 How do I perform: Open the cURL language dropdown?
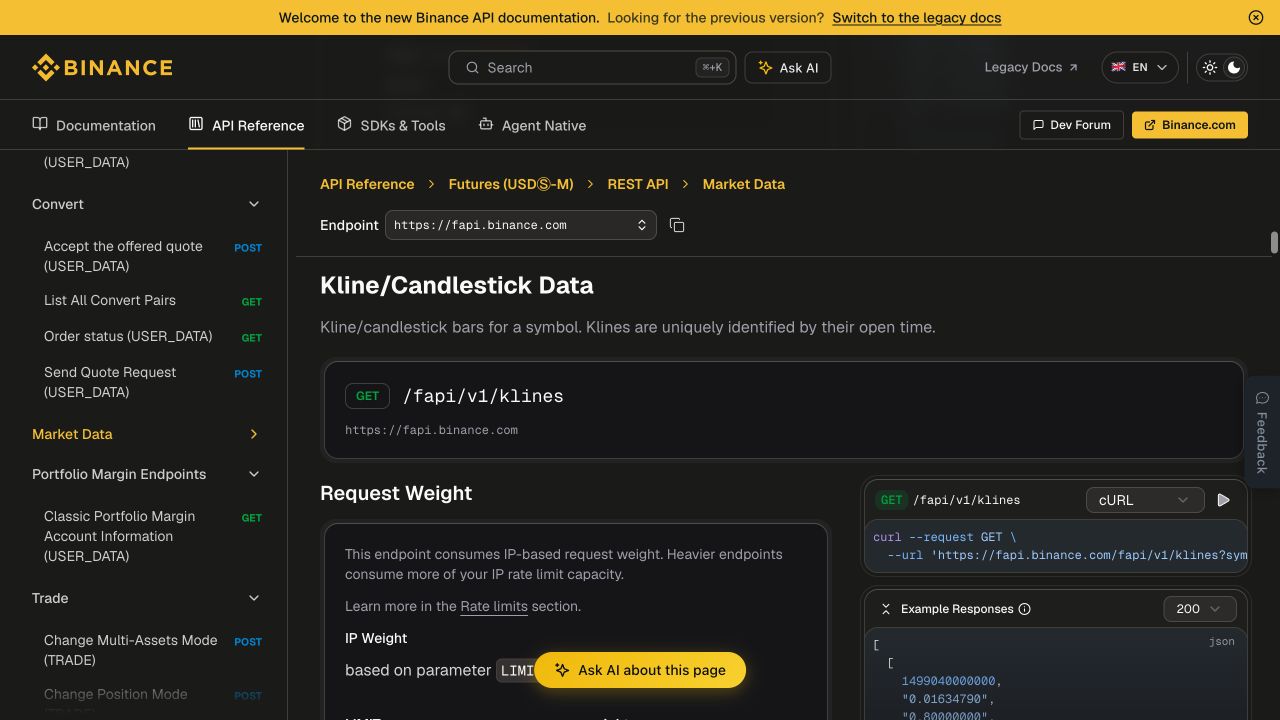[1145, 500]
